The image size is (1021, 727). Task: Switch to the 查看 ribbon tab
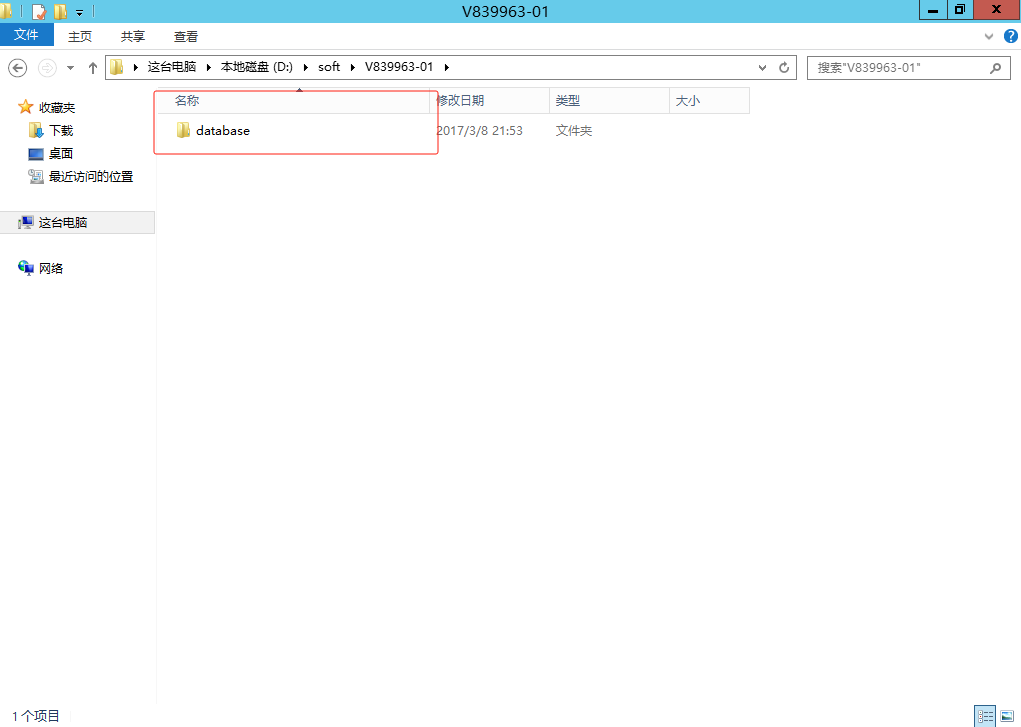click(186, 36)
